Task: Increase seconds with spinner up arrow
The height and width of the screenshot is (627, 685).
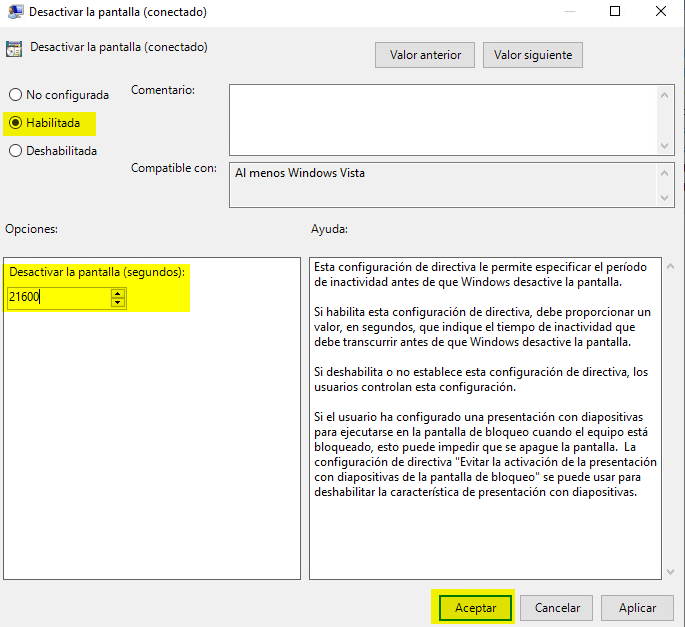Action: (x=118, y=293)
